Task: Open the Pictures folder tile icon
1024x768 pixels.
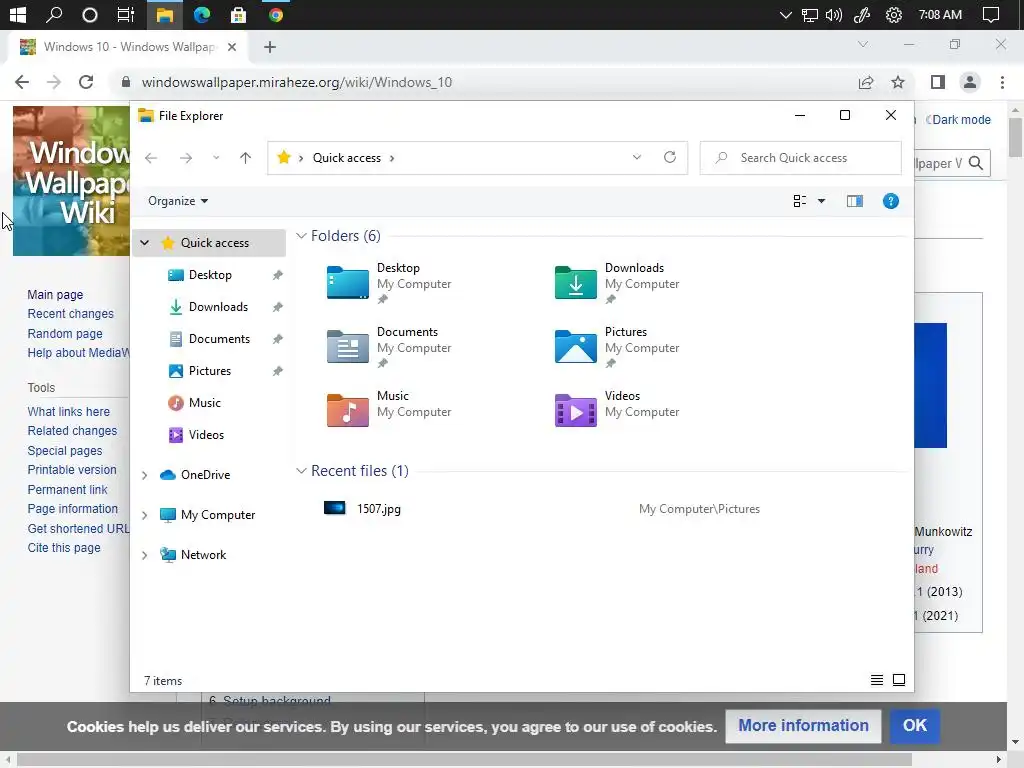Action: pos(575,346)
